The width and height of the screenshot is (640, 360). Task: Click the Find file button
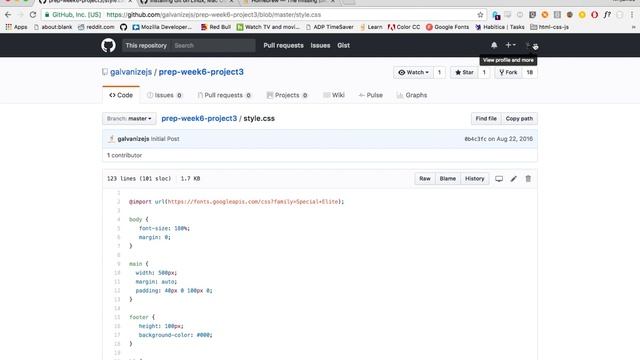(486, 118)
